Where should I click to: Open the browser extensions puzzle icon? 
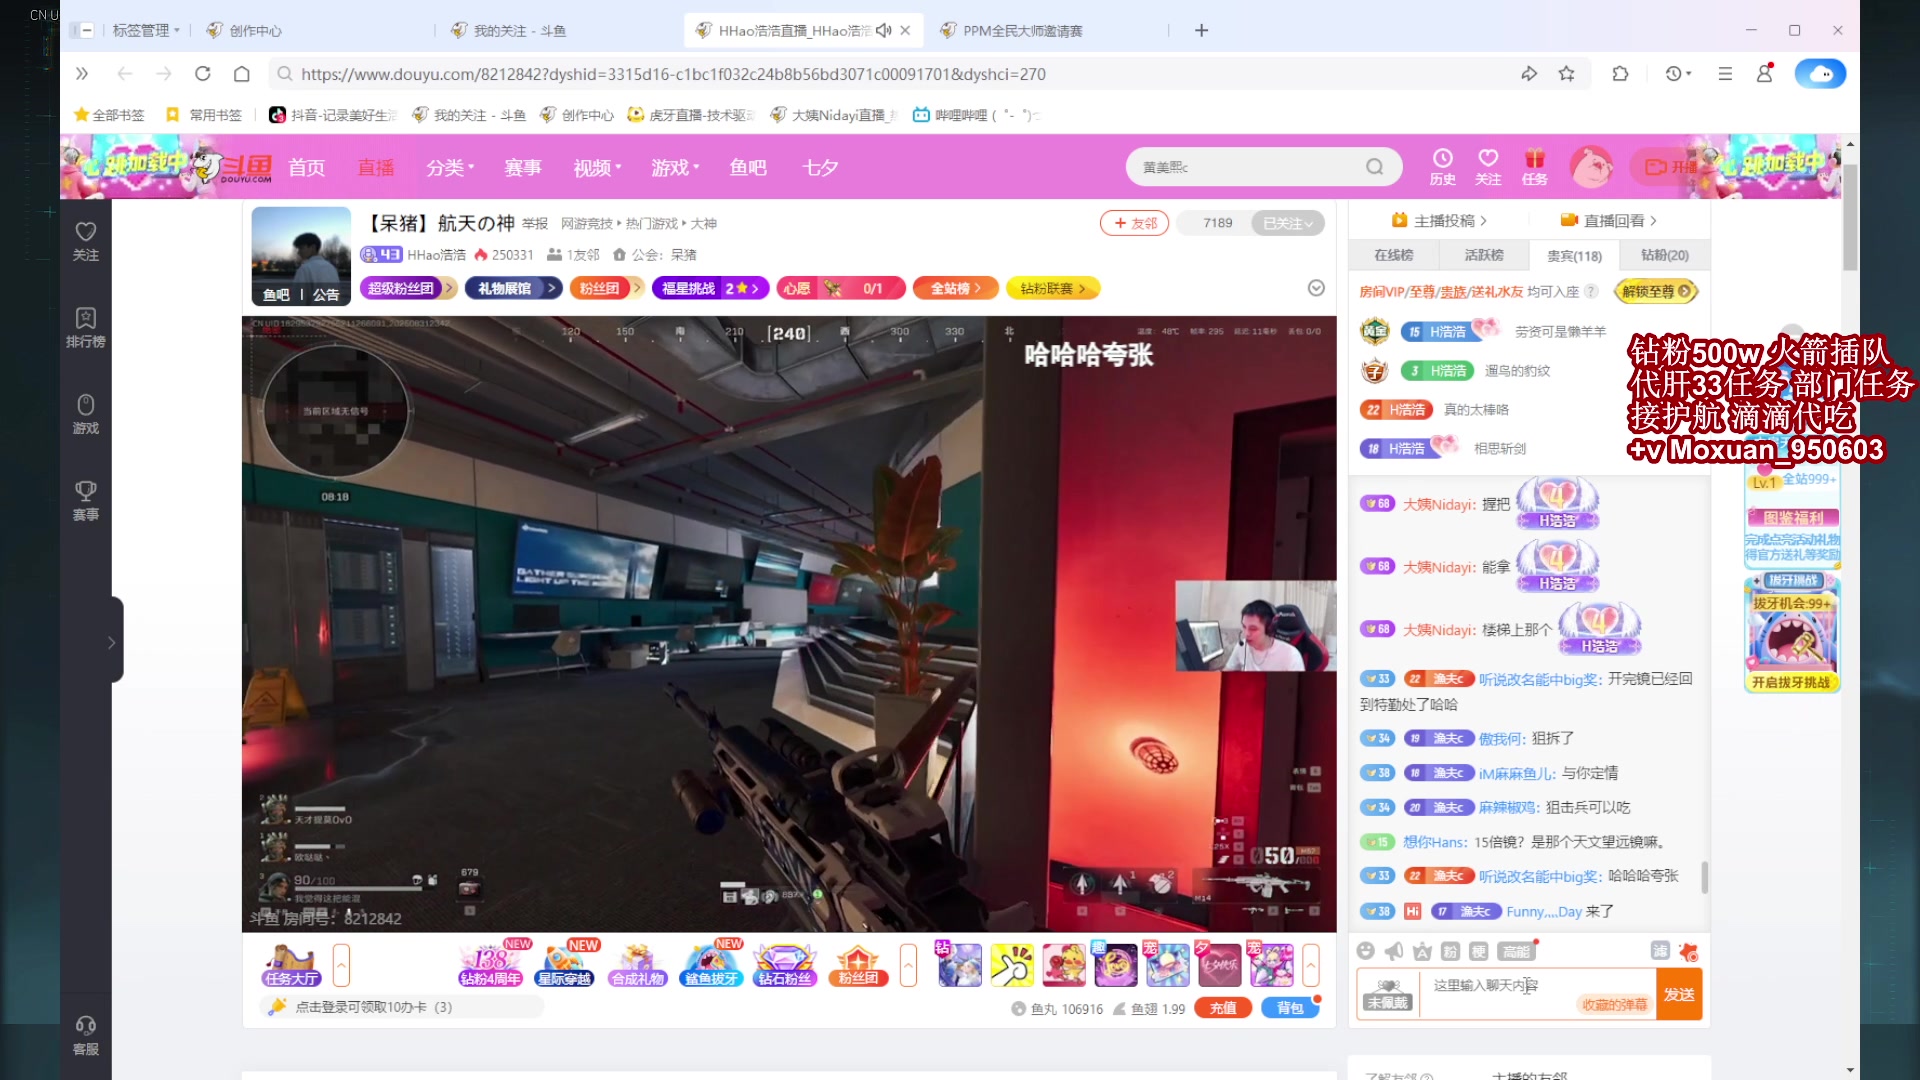tap(1620, 74)
